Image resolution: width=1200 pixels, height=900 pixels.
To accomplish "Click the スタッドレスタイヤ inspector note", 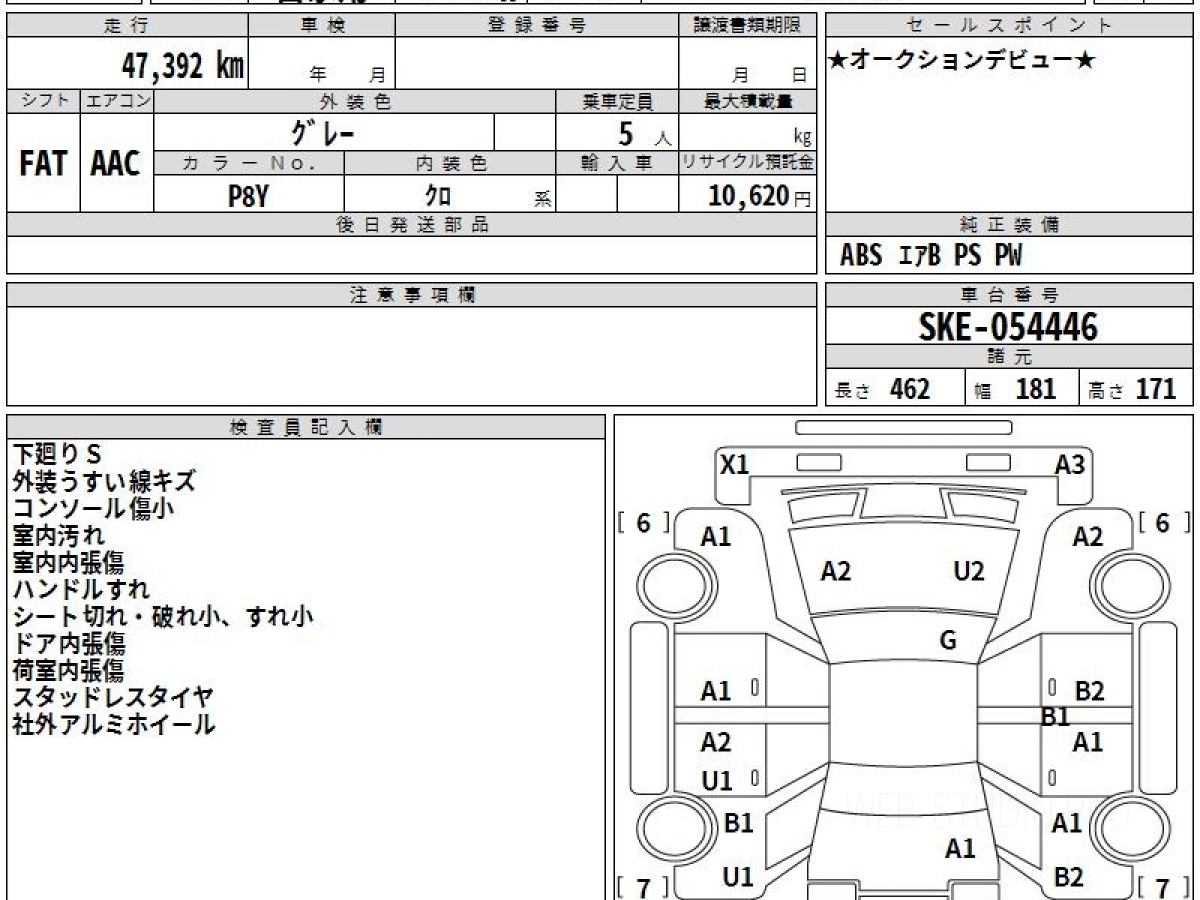I will (113, 697).
